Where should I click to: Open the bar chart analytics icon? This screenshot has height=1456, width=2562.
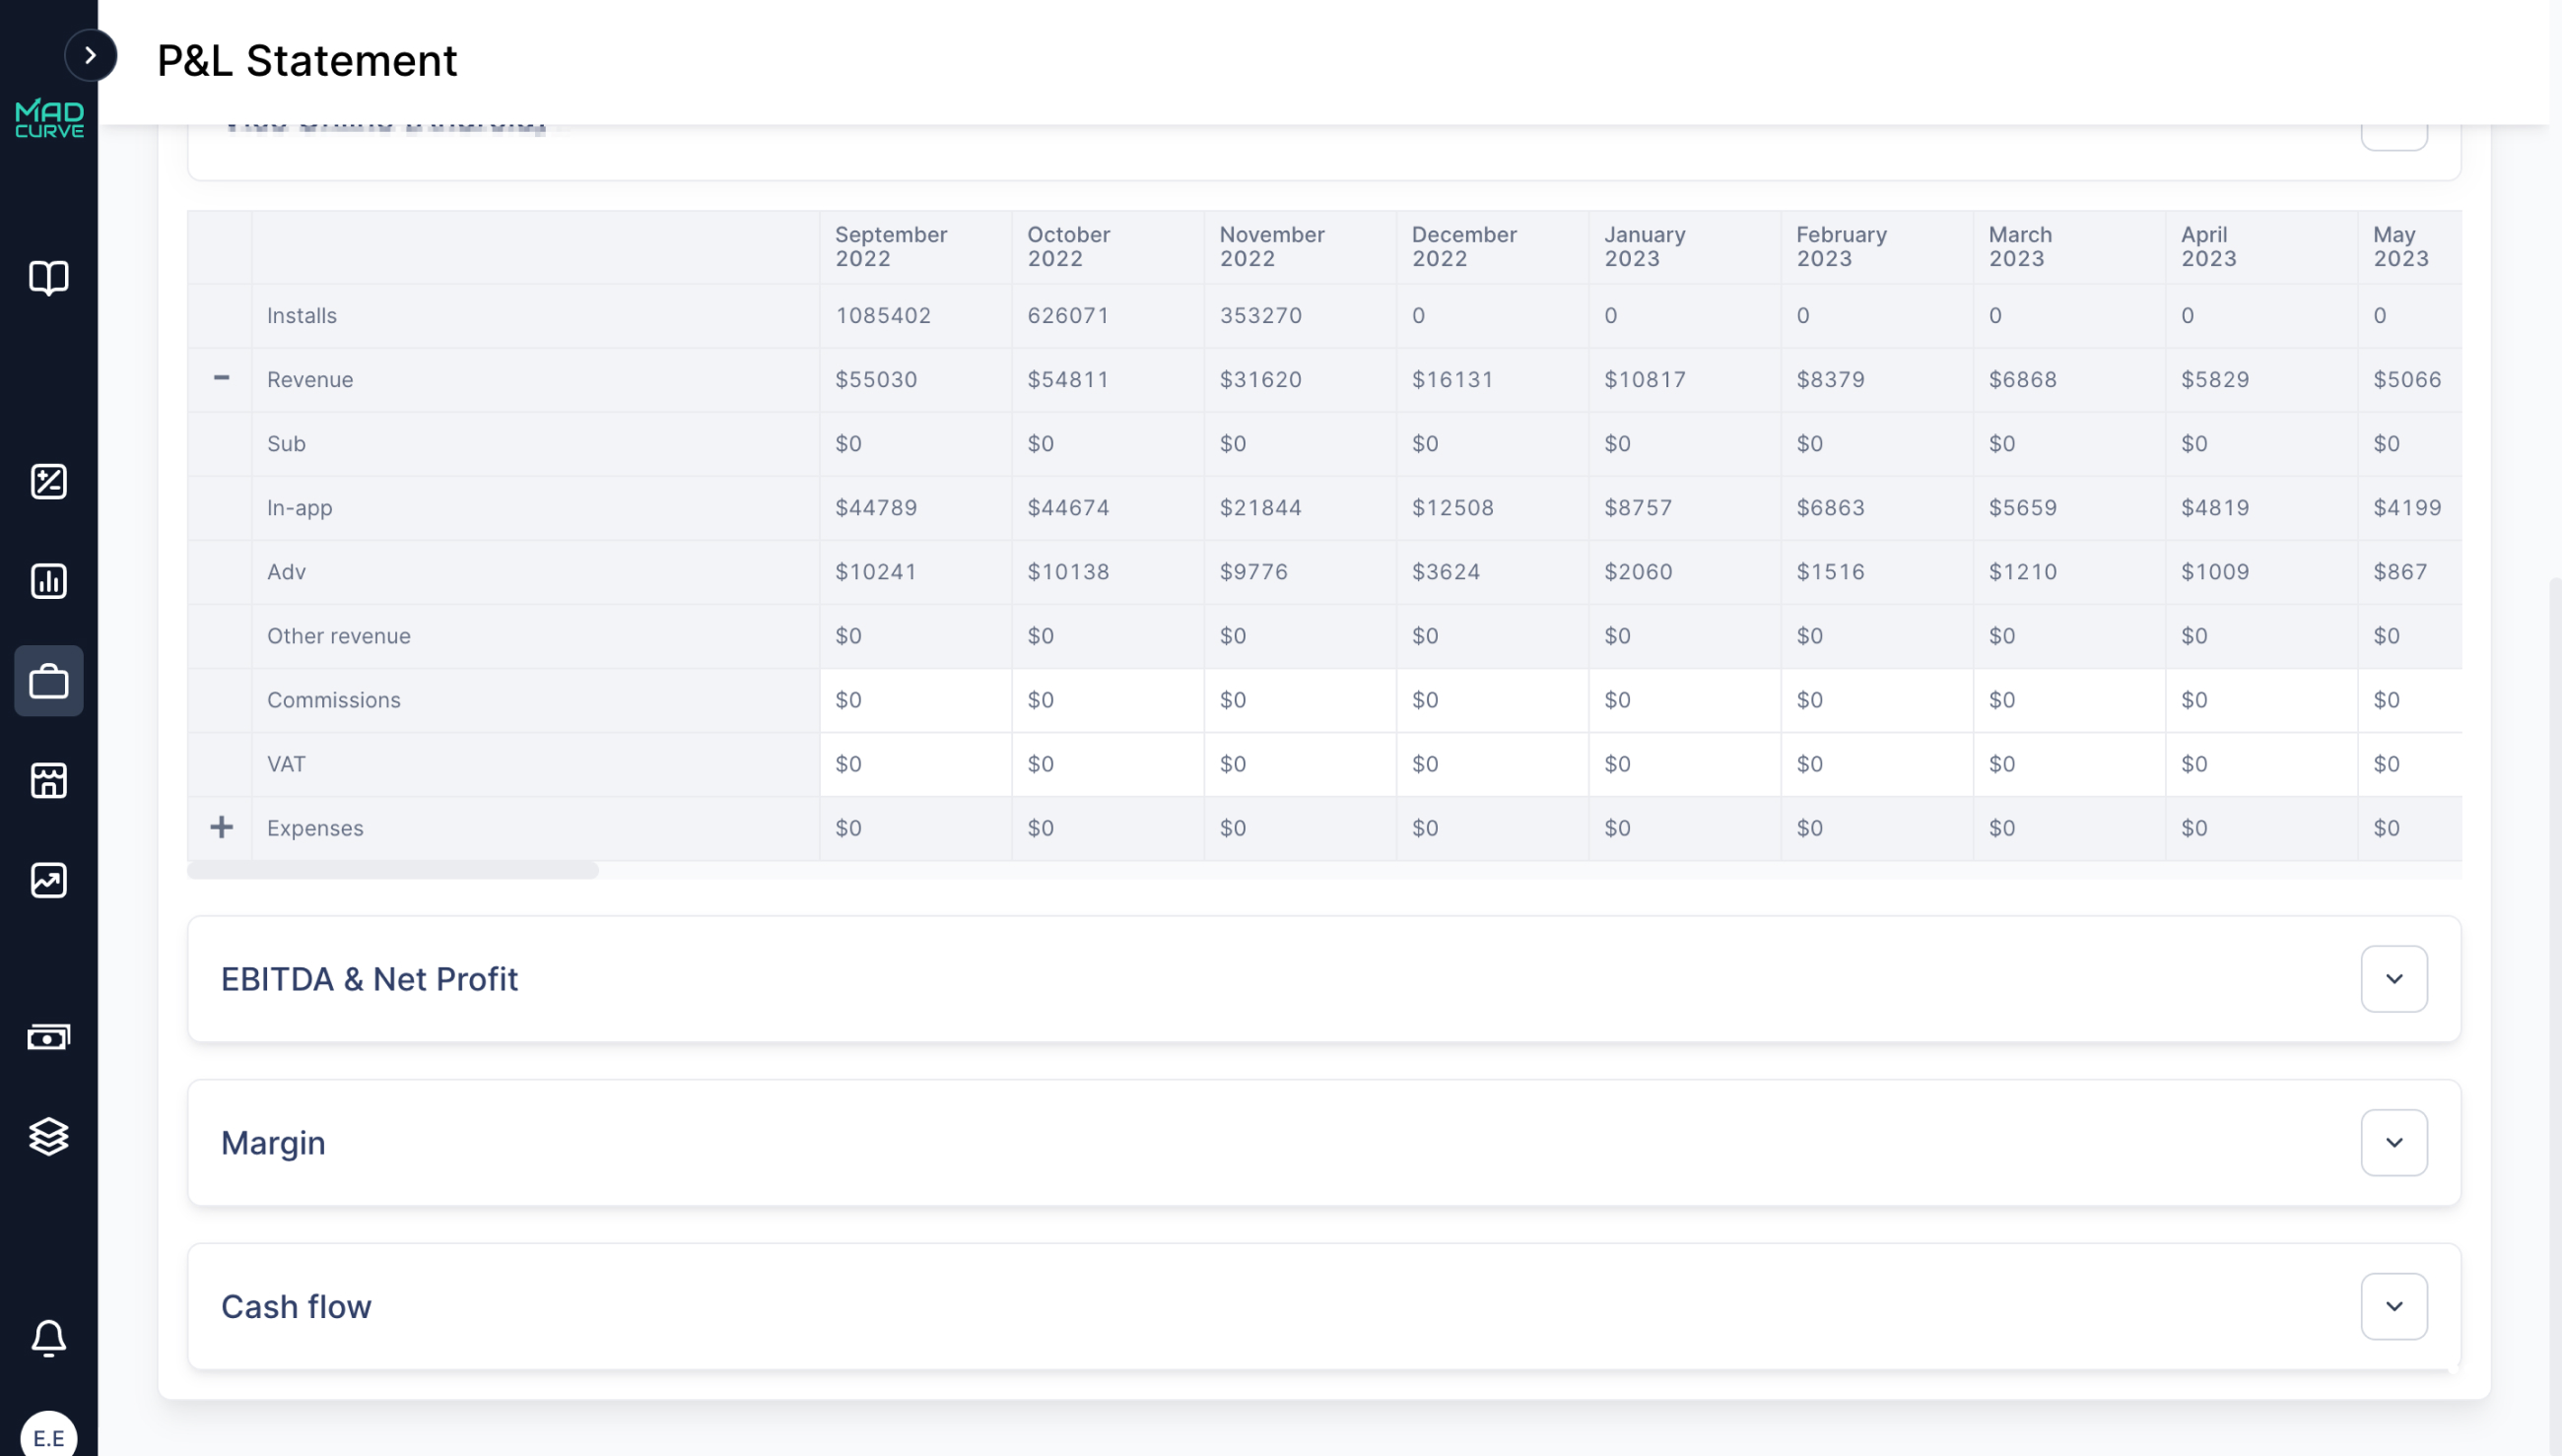(x=49, y=581)
